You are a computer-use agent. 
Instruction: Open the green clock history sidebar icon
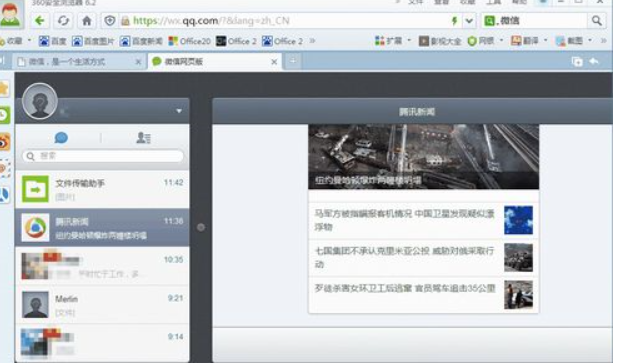pyautogui.click(x=4, y=116)
